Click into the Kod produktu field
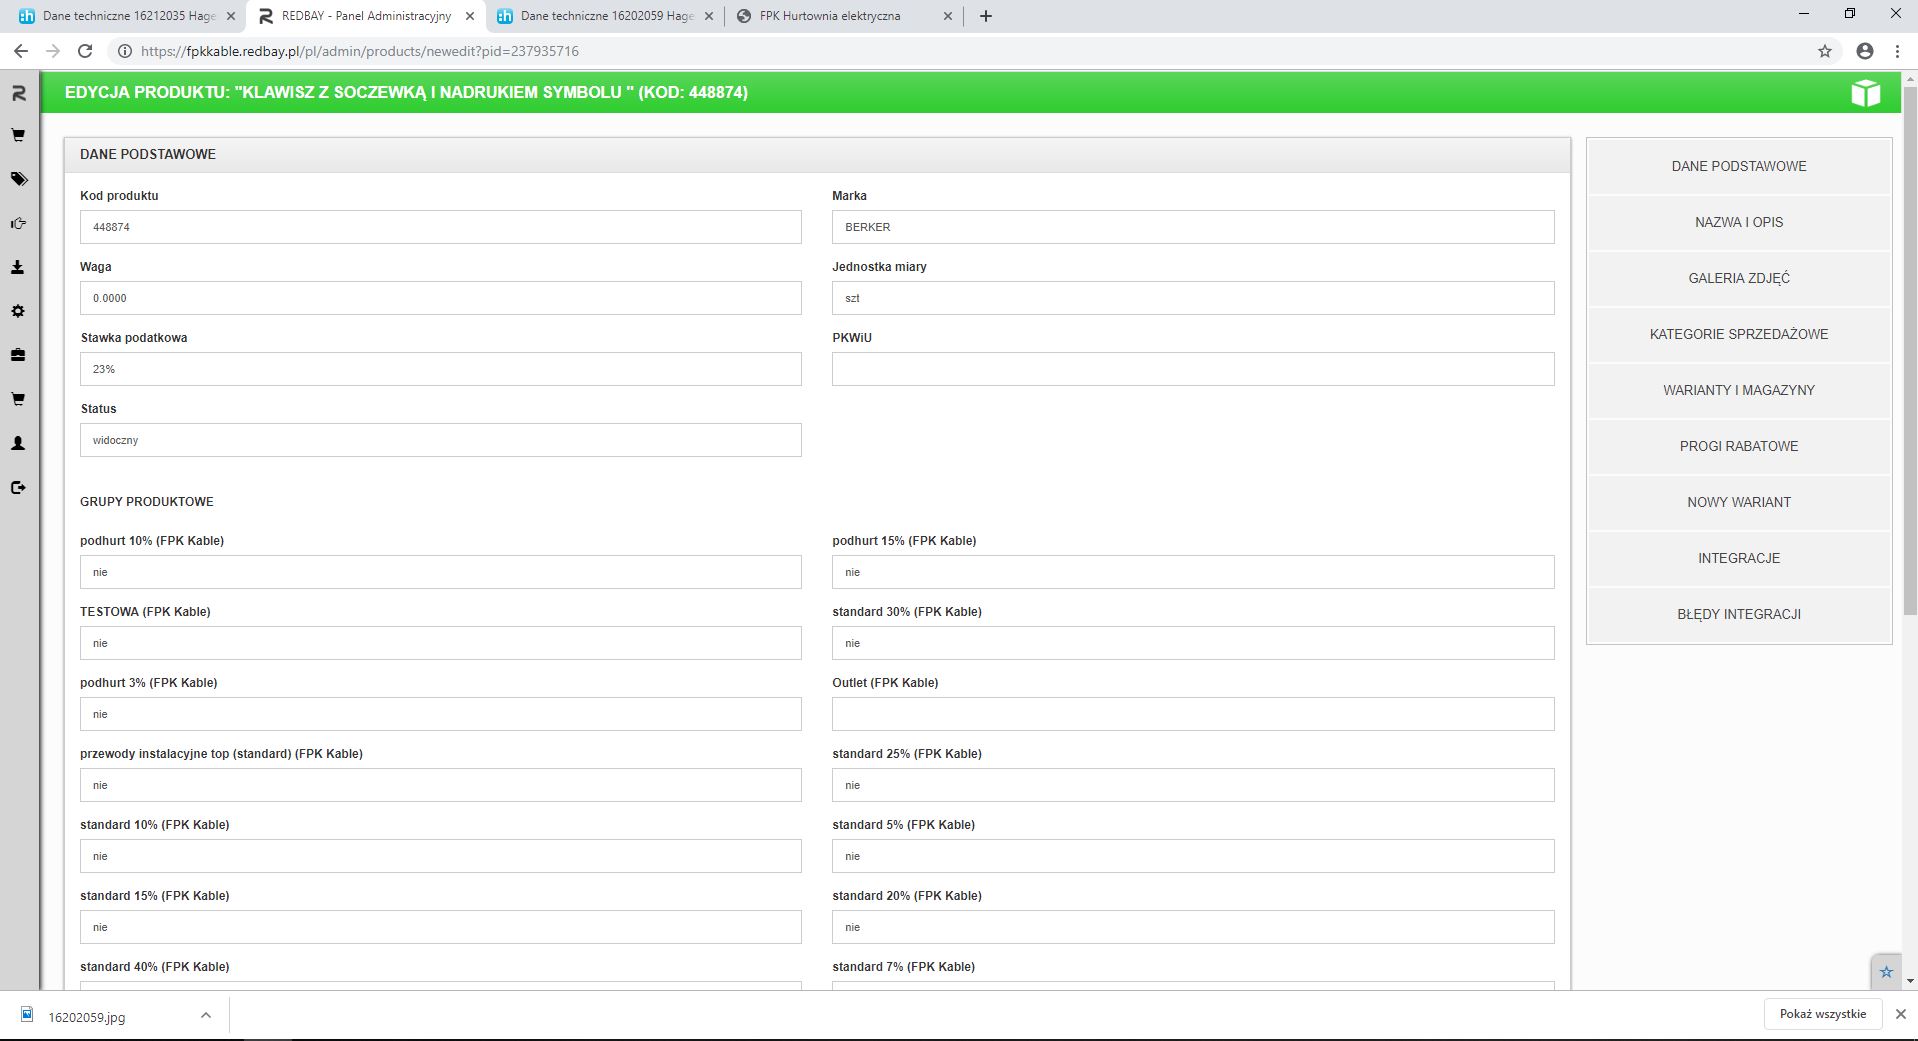Viewport: 1918px width, 1041px height. pyautogui.click(x=440, y=227)
